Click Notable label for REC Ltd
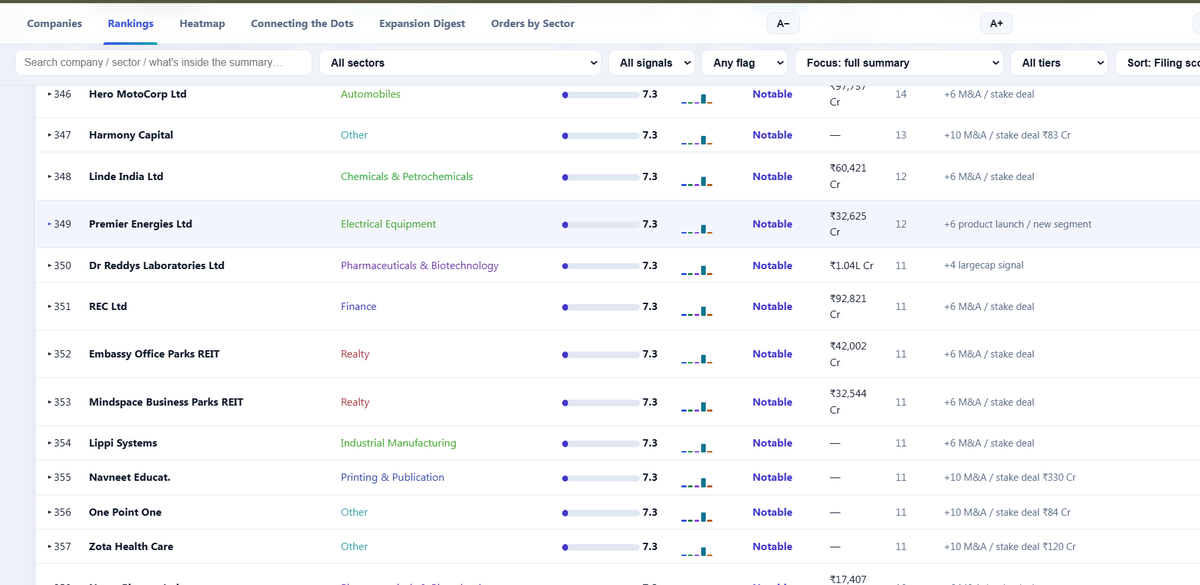The image size is (1200, 585). point(772,306)
